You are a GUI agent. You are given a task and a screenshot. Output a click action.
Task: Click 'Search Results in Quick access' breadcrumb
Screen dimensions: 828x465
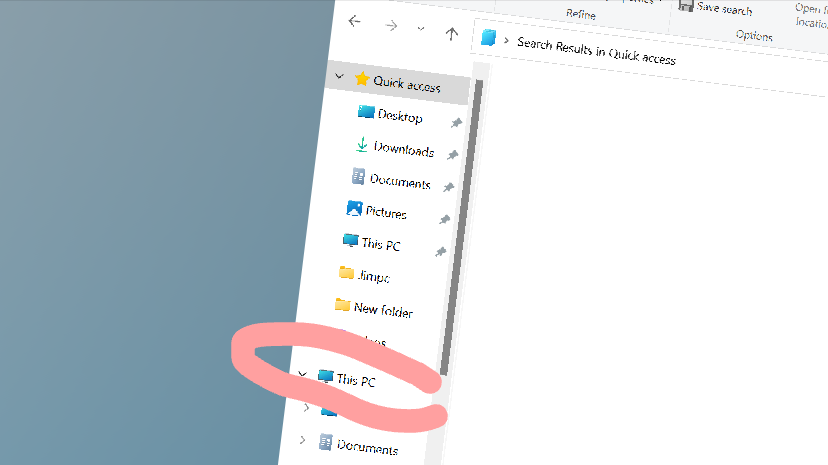tap(596, 51)
